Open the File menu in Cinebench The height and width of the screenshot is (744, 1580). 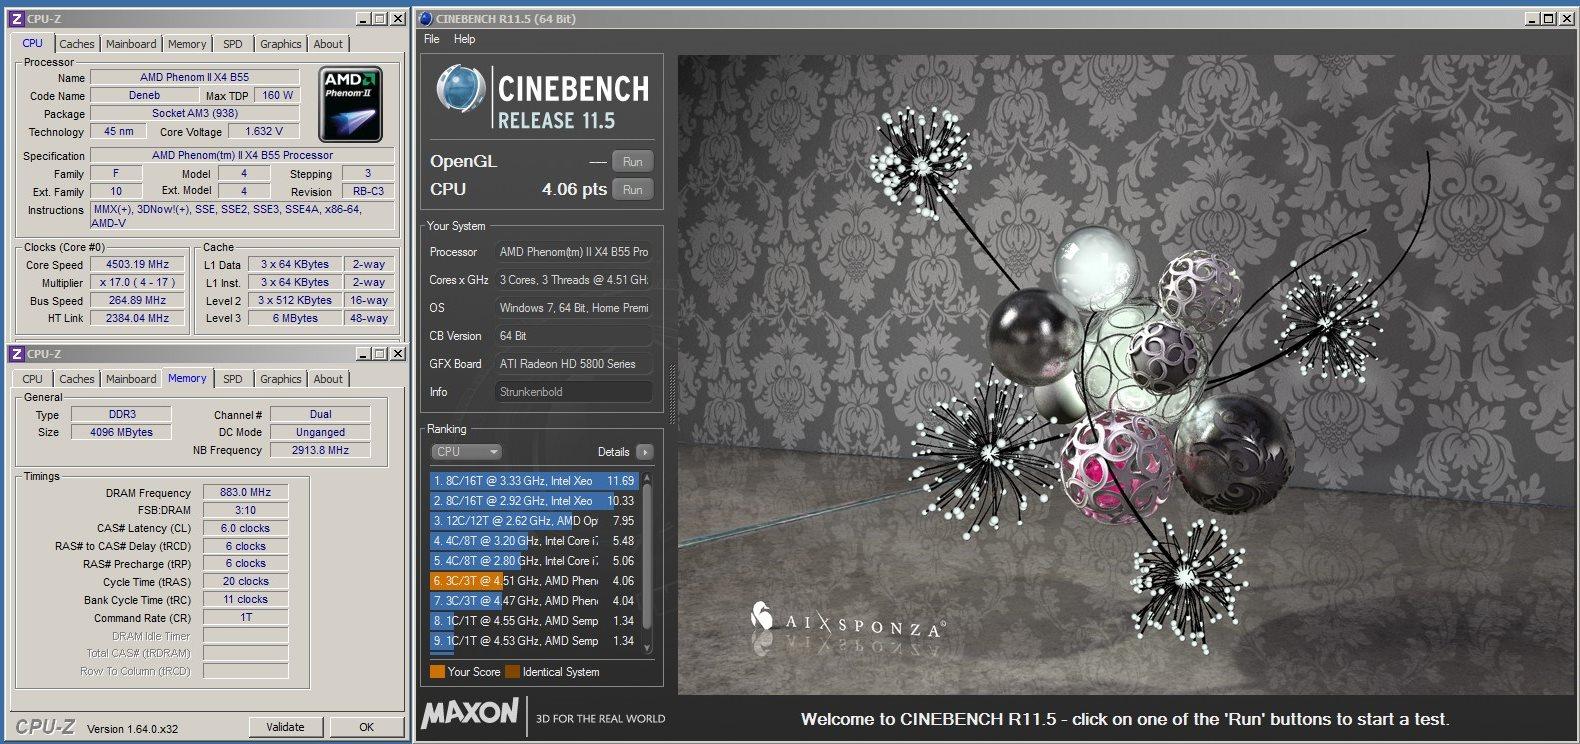pyautogui.click(x=432, y=39)
